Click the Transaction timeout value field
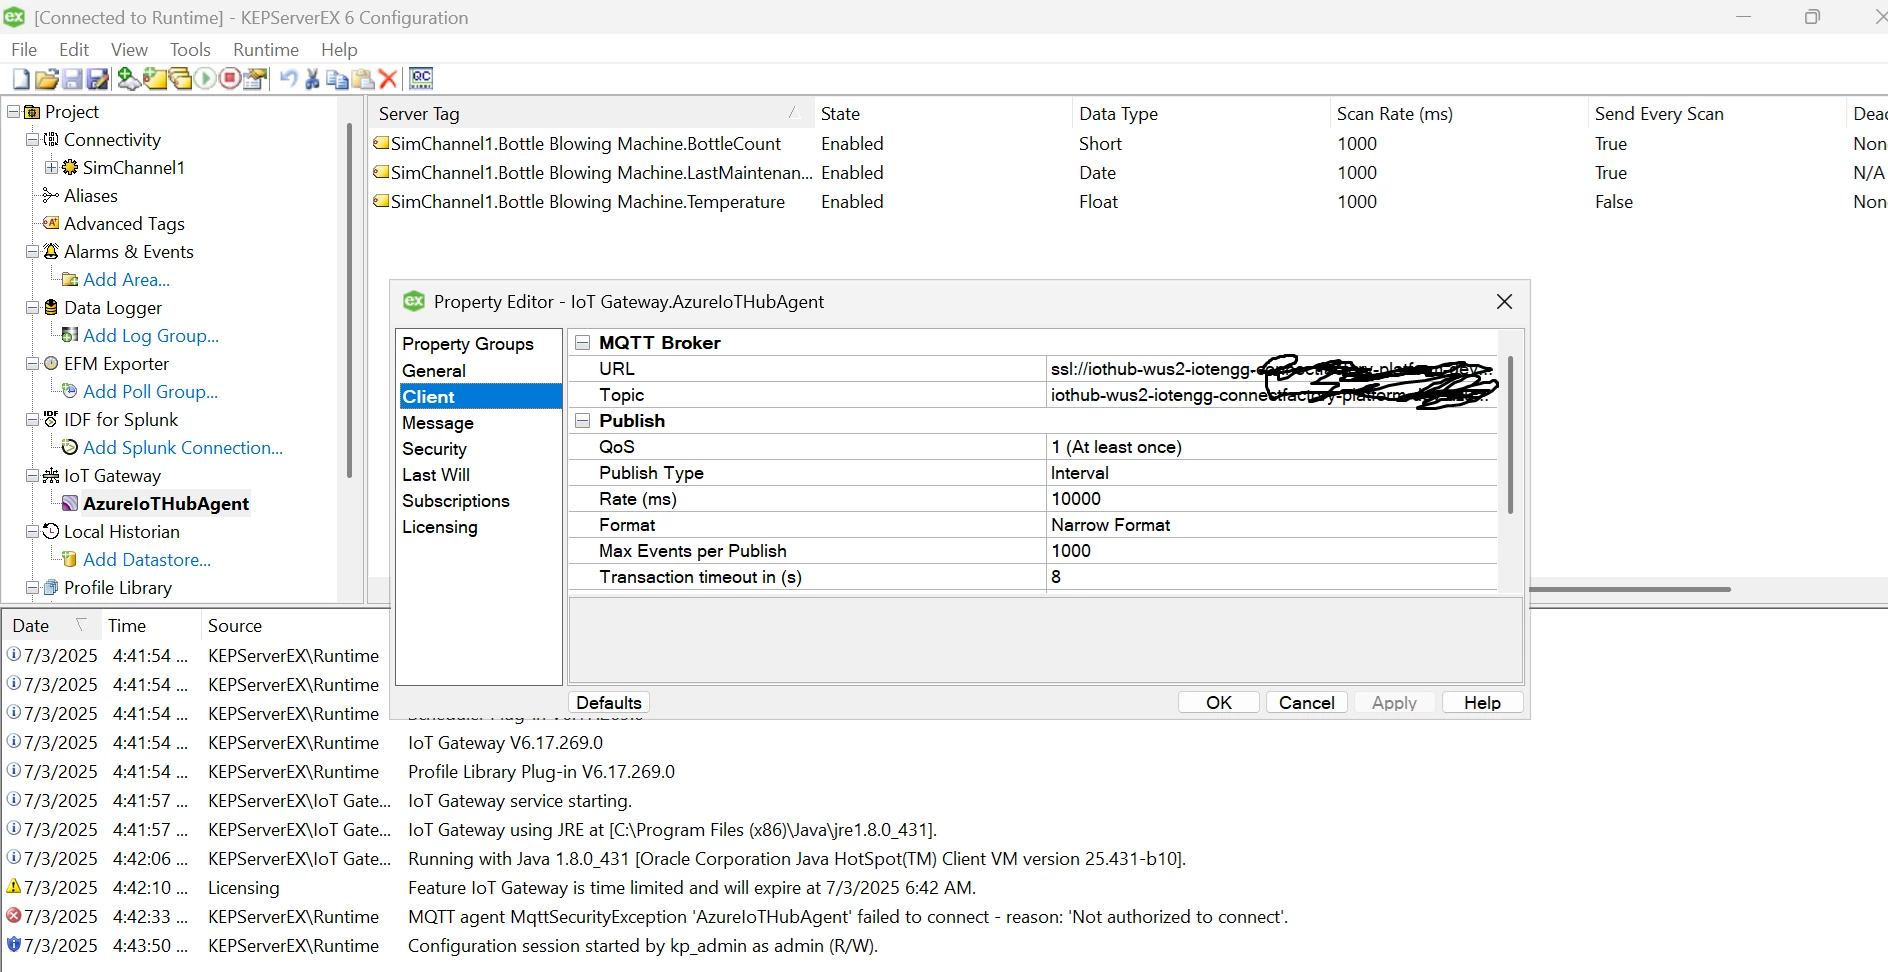 pos(1271,577)
